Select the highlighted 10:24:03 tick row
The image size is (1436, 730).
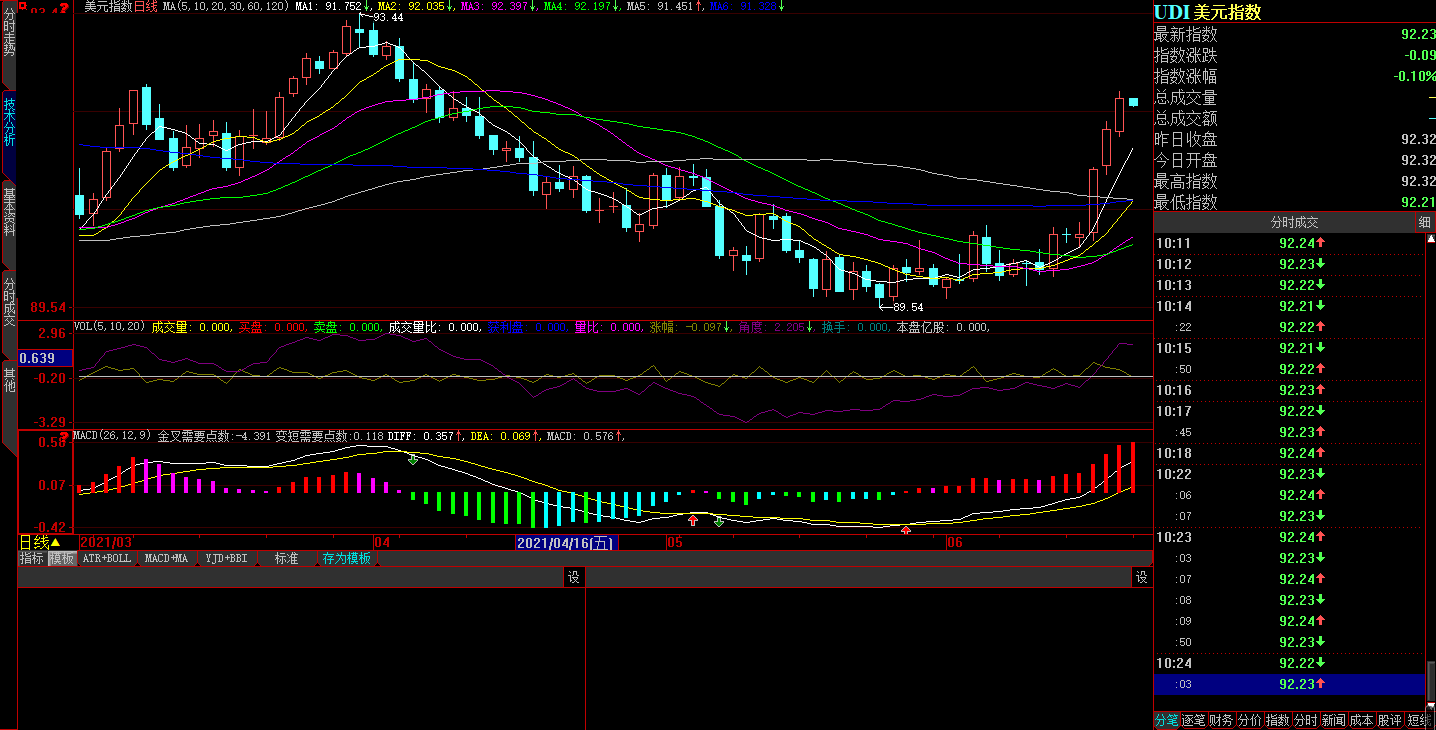(x=1289, y=684)
